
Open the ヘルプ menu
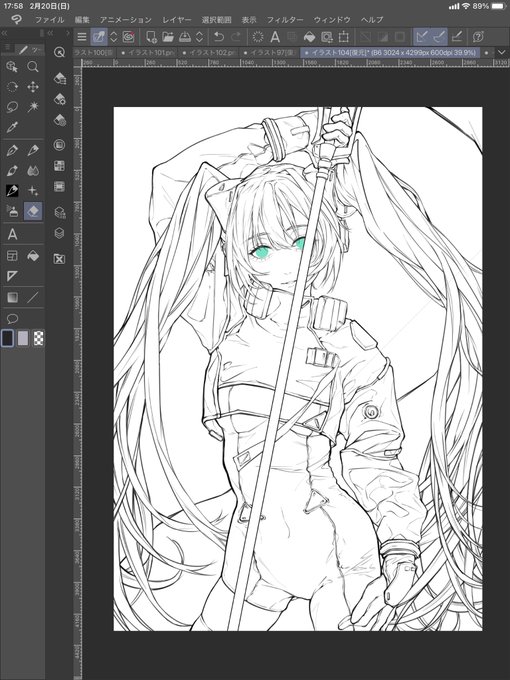372,20
